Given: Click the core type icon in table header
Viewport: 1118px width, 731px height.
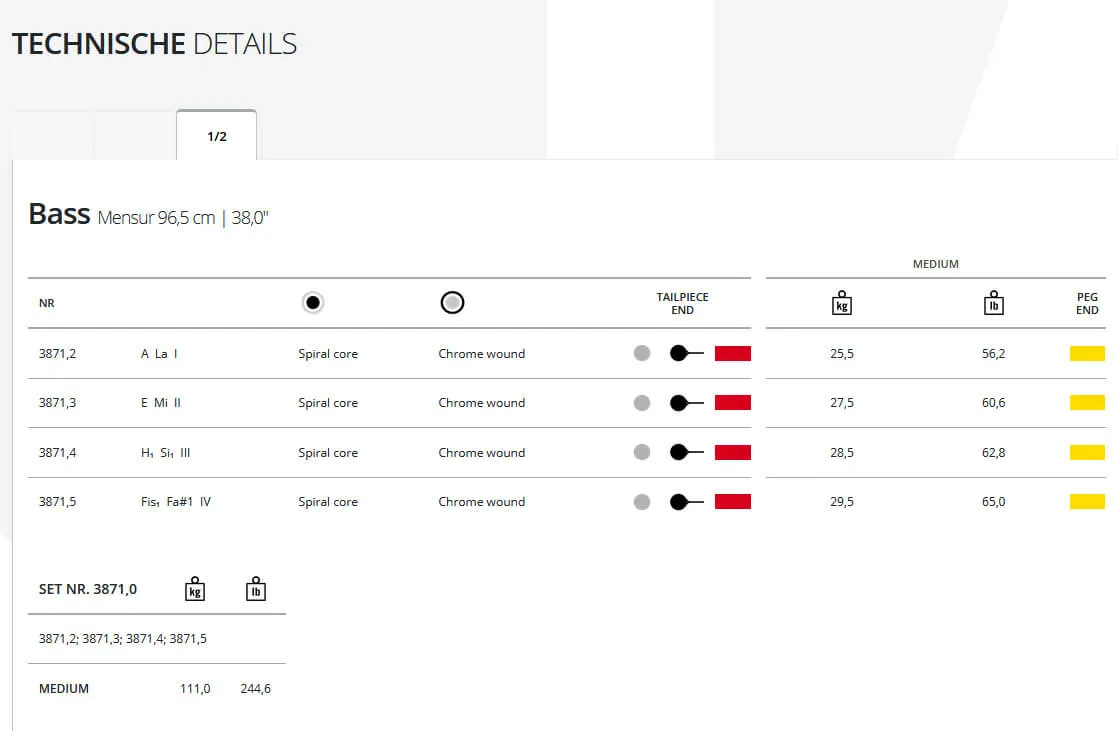Looking at the screenshot, I should point(313,303).
